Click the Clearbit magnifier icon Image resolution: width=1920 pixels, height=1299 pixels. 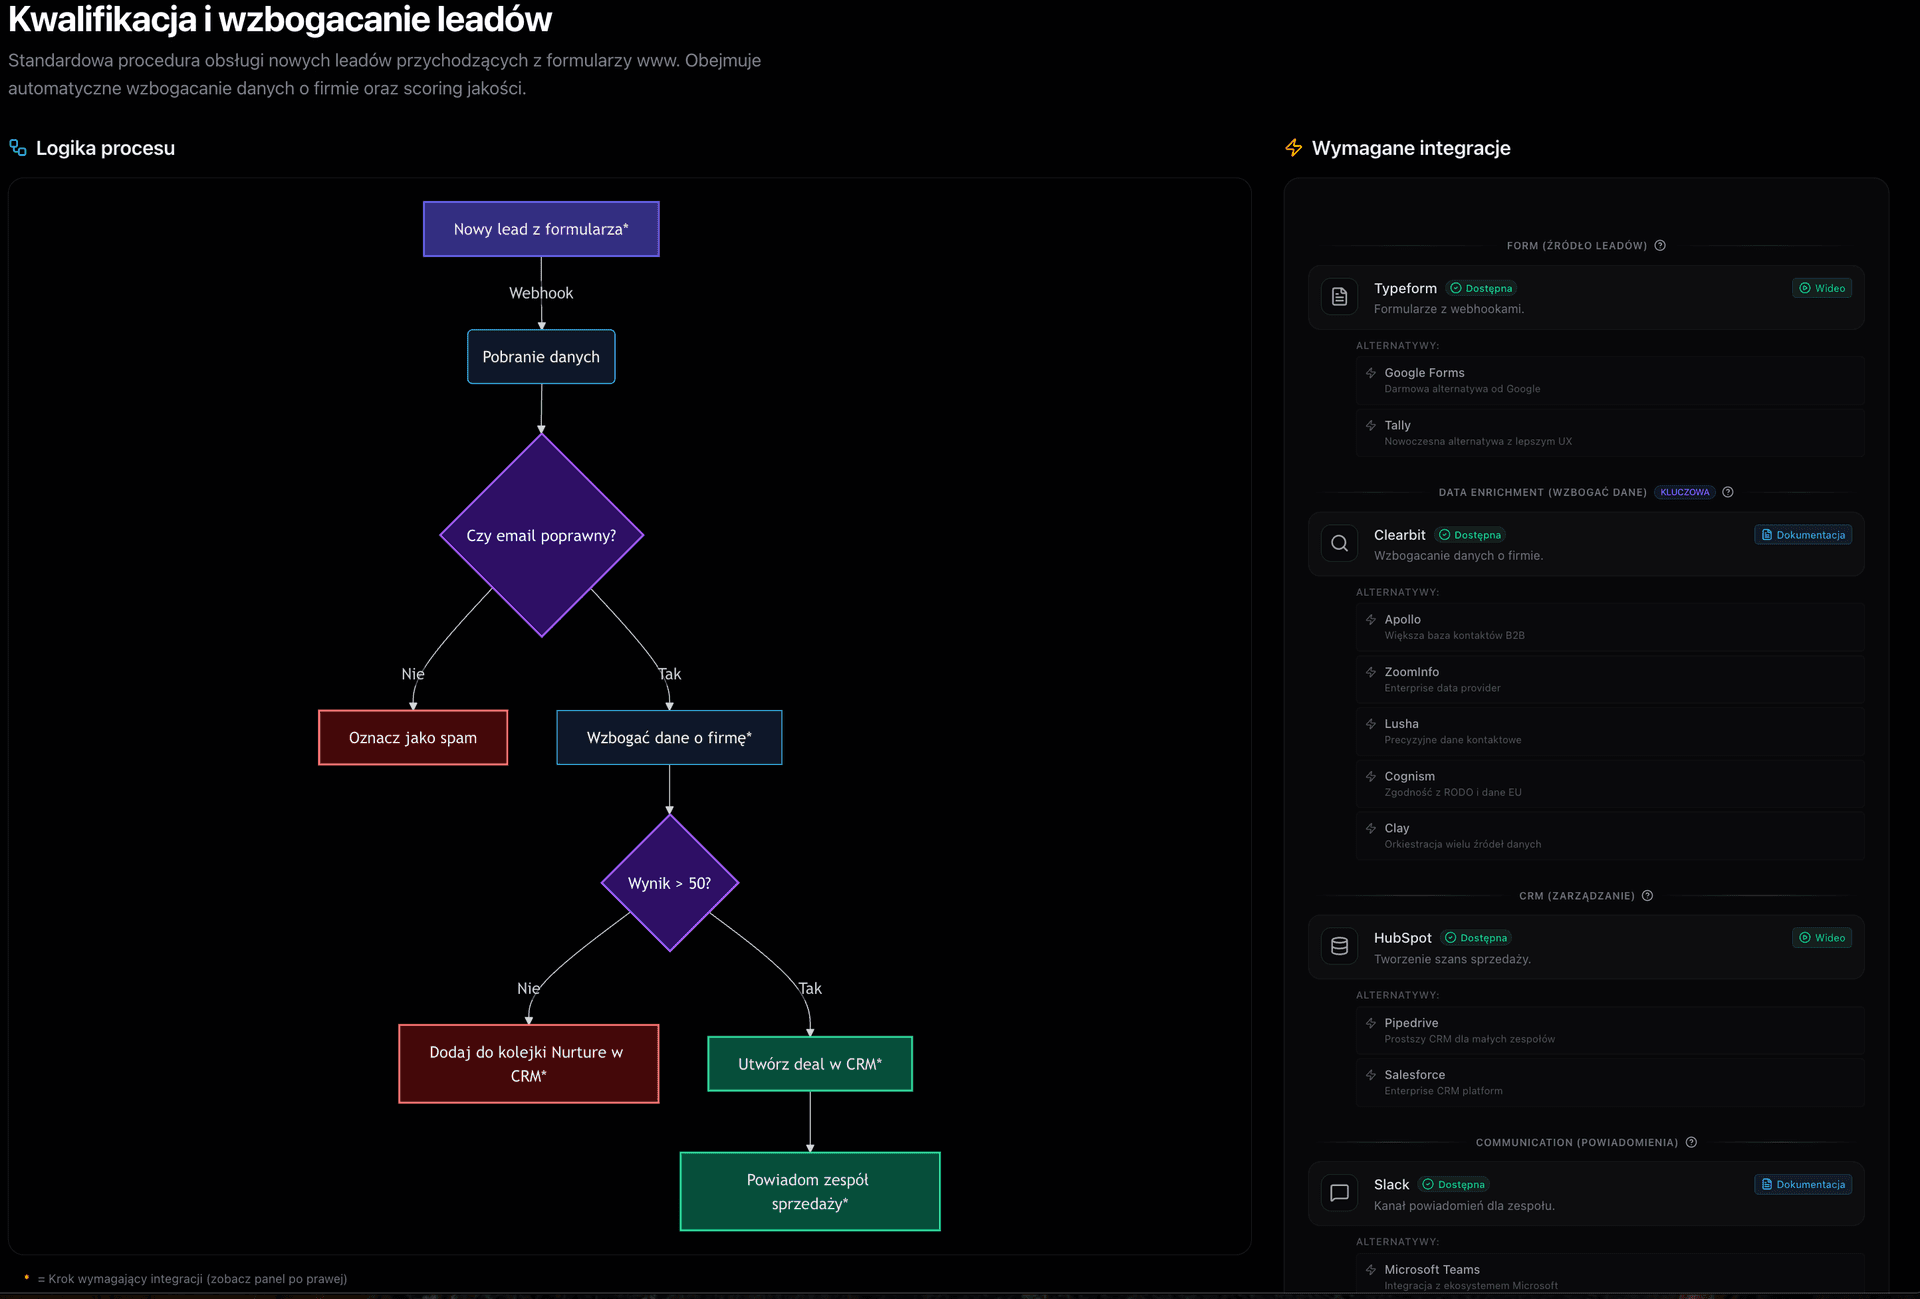1340,543
